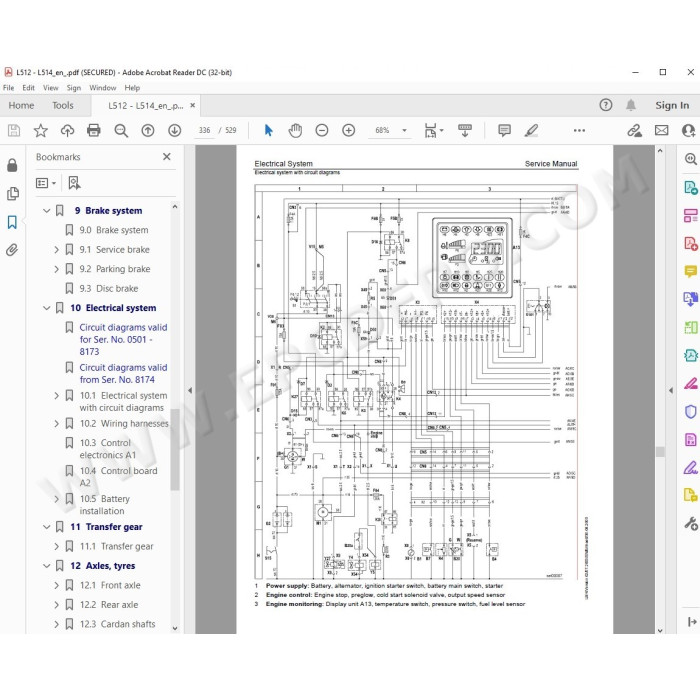Open the Window menu

[x=103, y=88]
